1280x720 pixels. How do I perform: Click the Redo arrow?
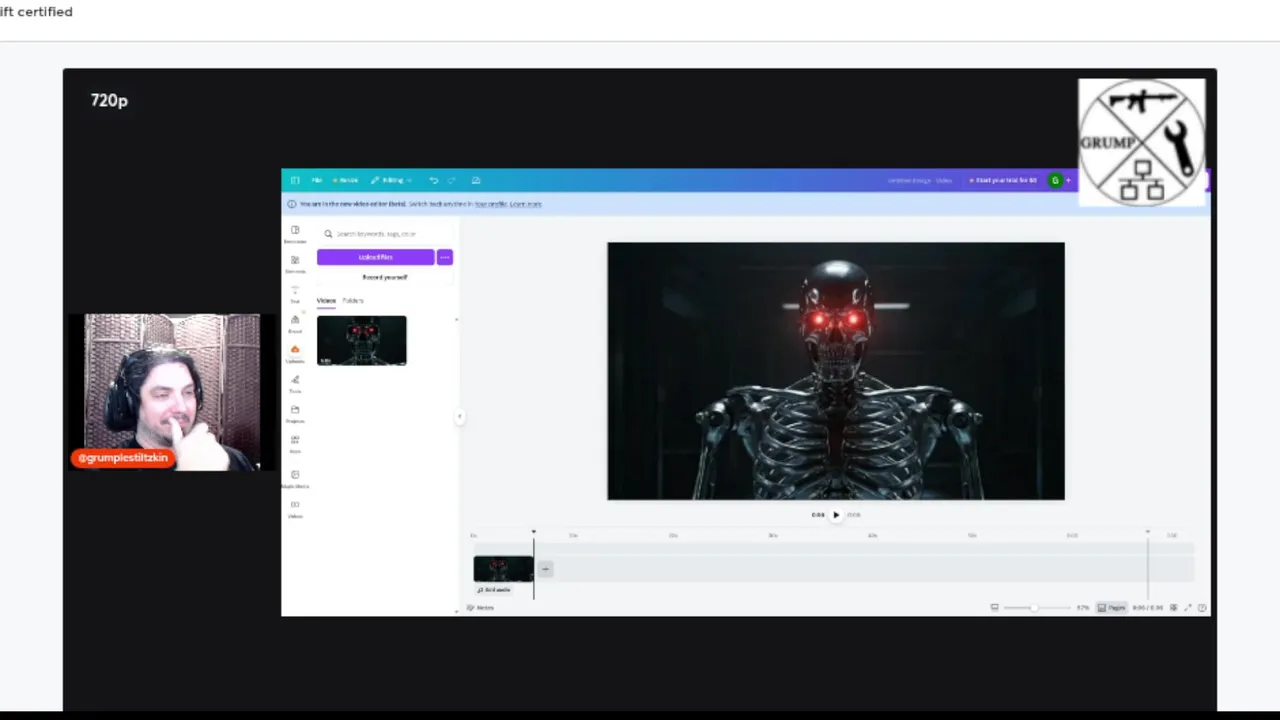click(451, 180)
